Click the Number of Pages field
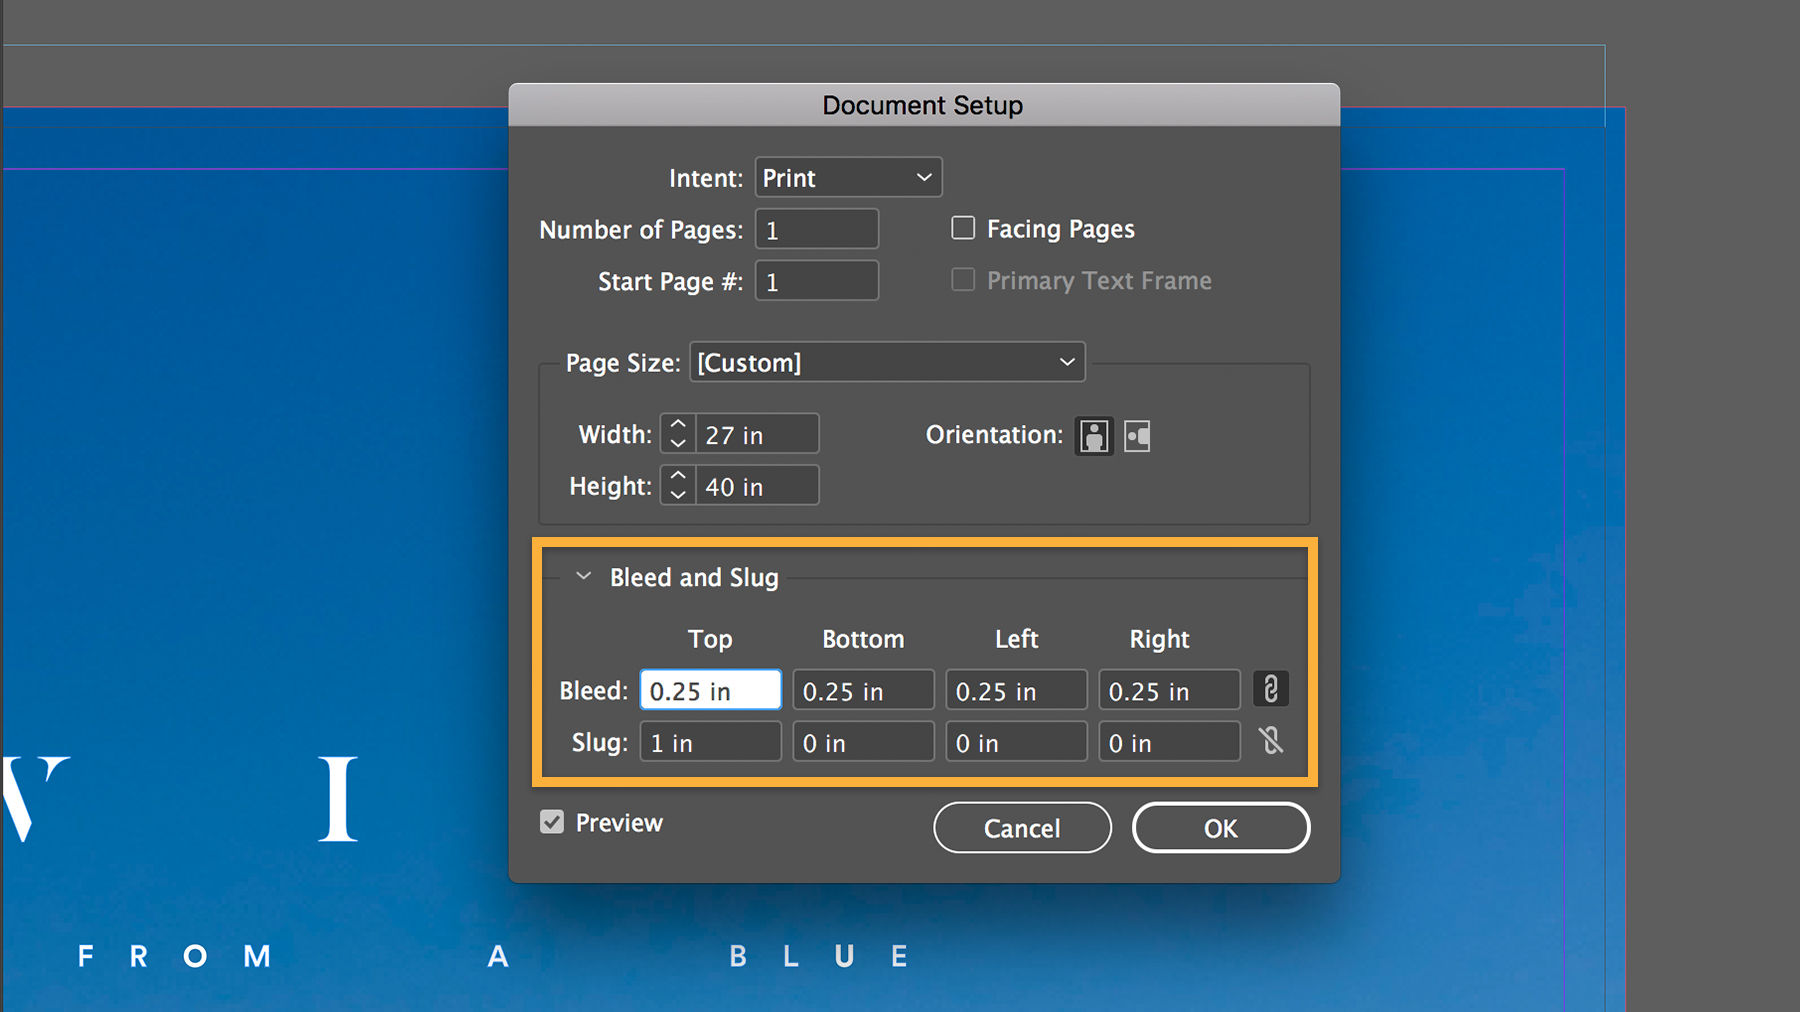The width and height of the screenshot is (1800, 1012). pyautogui.click(x=816, y=229)
